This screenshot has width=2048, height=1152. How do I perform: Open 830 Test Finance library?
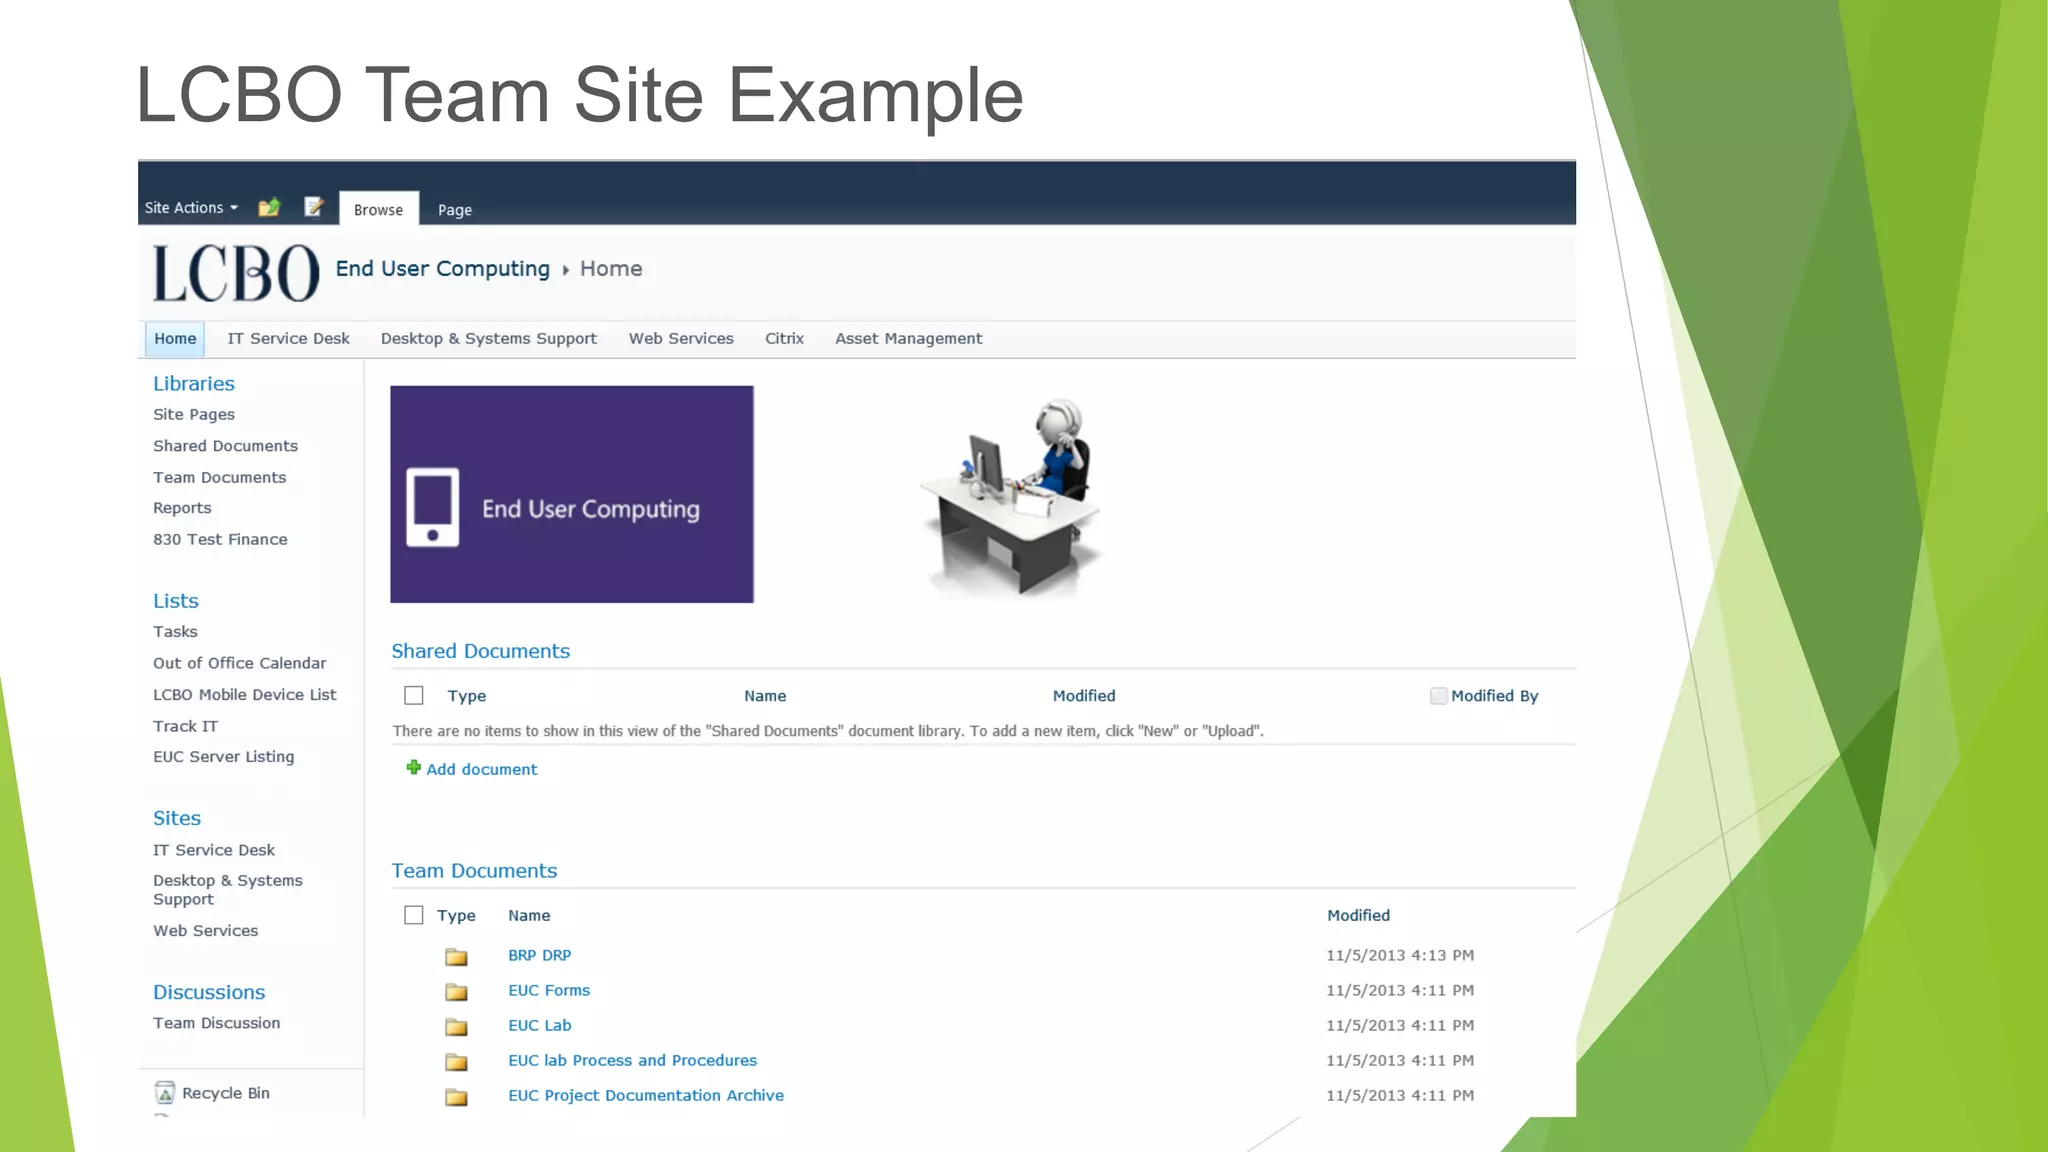pos(220,540)
